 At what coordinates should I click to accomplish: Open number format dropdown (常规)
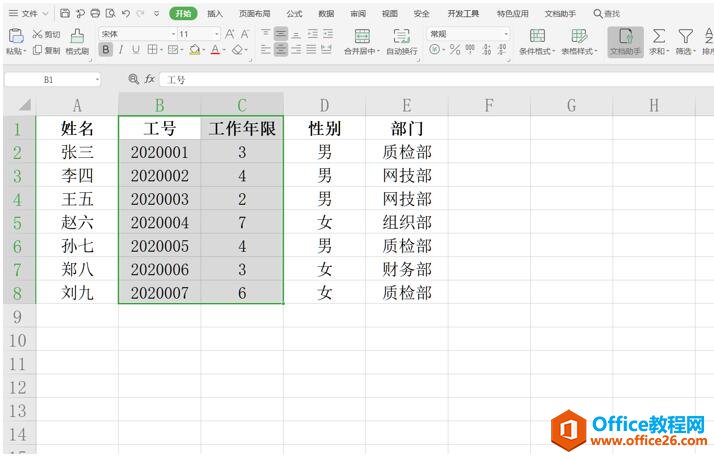506,34
